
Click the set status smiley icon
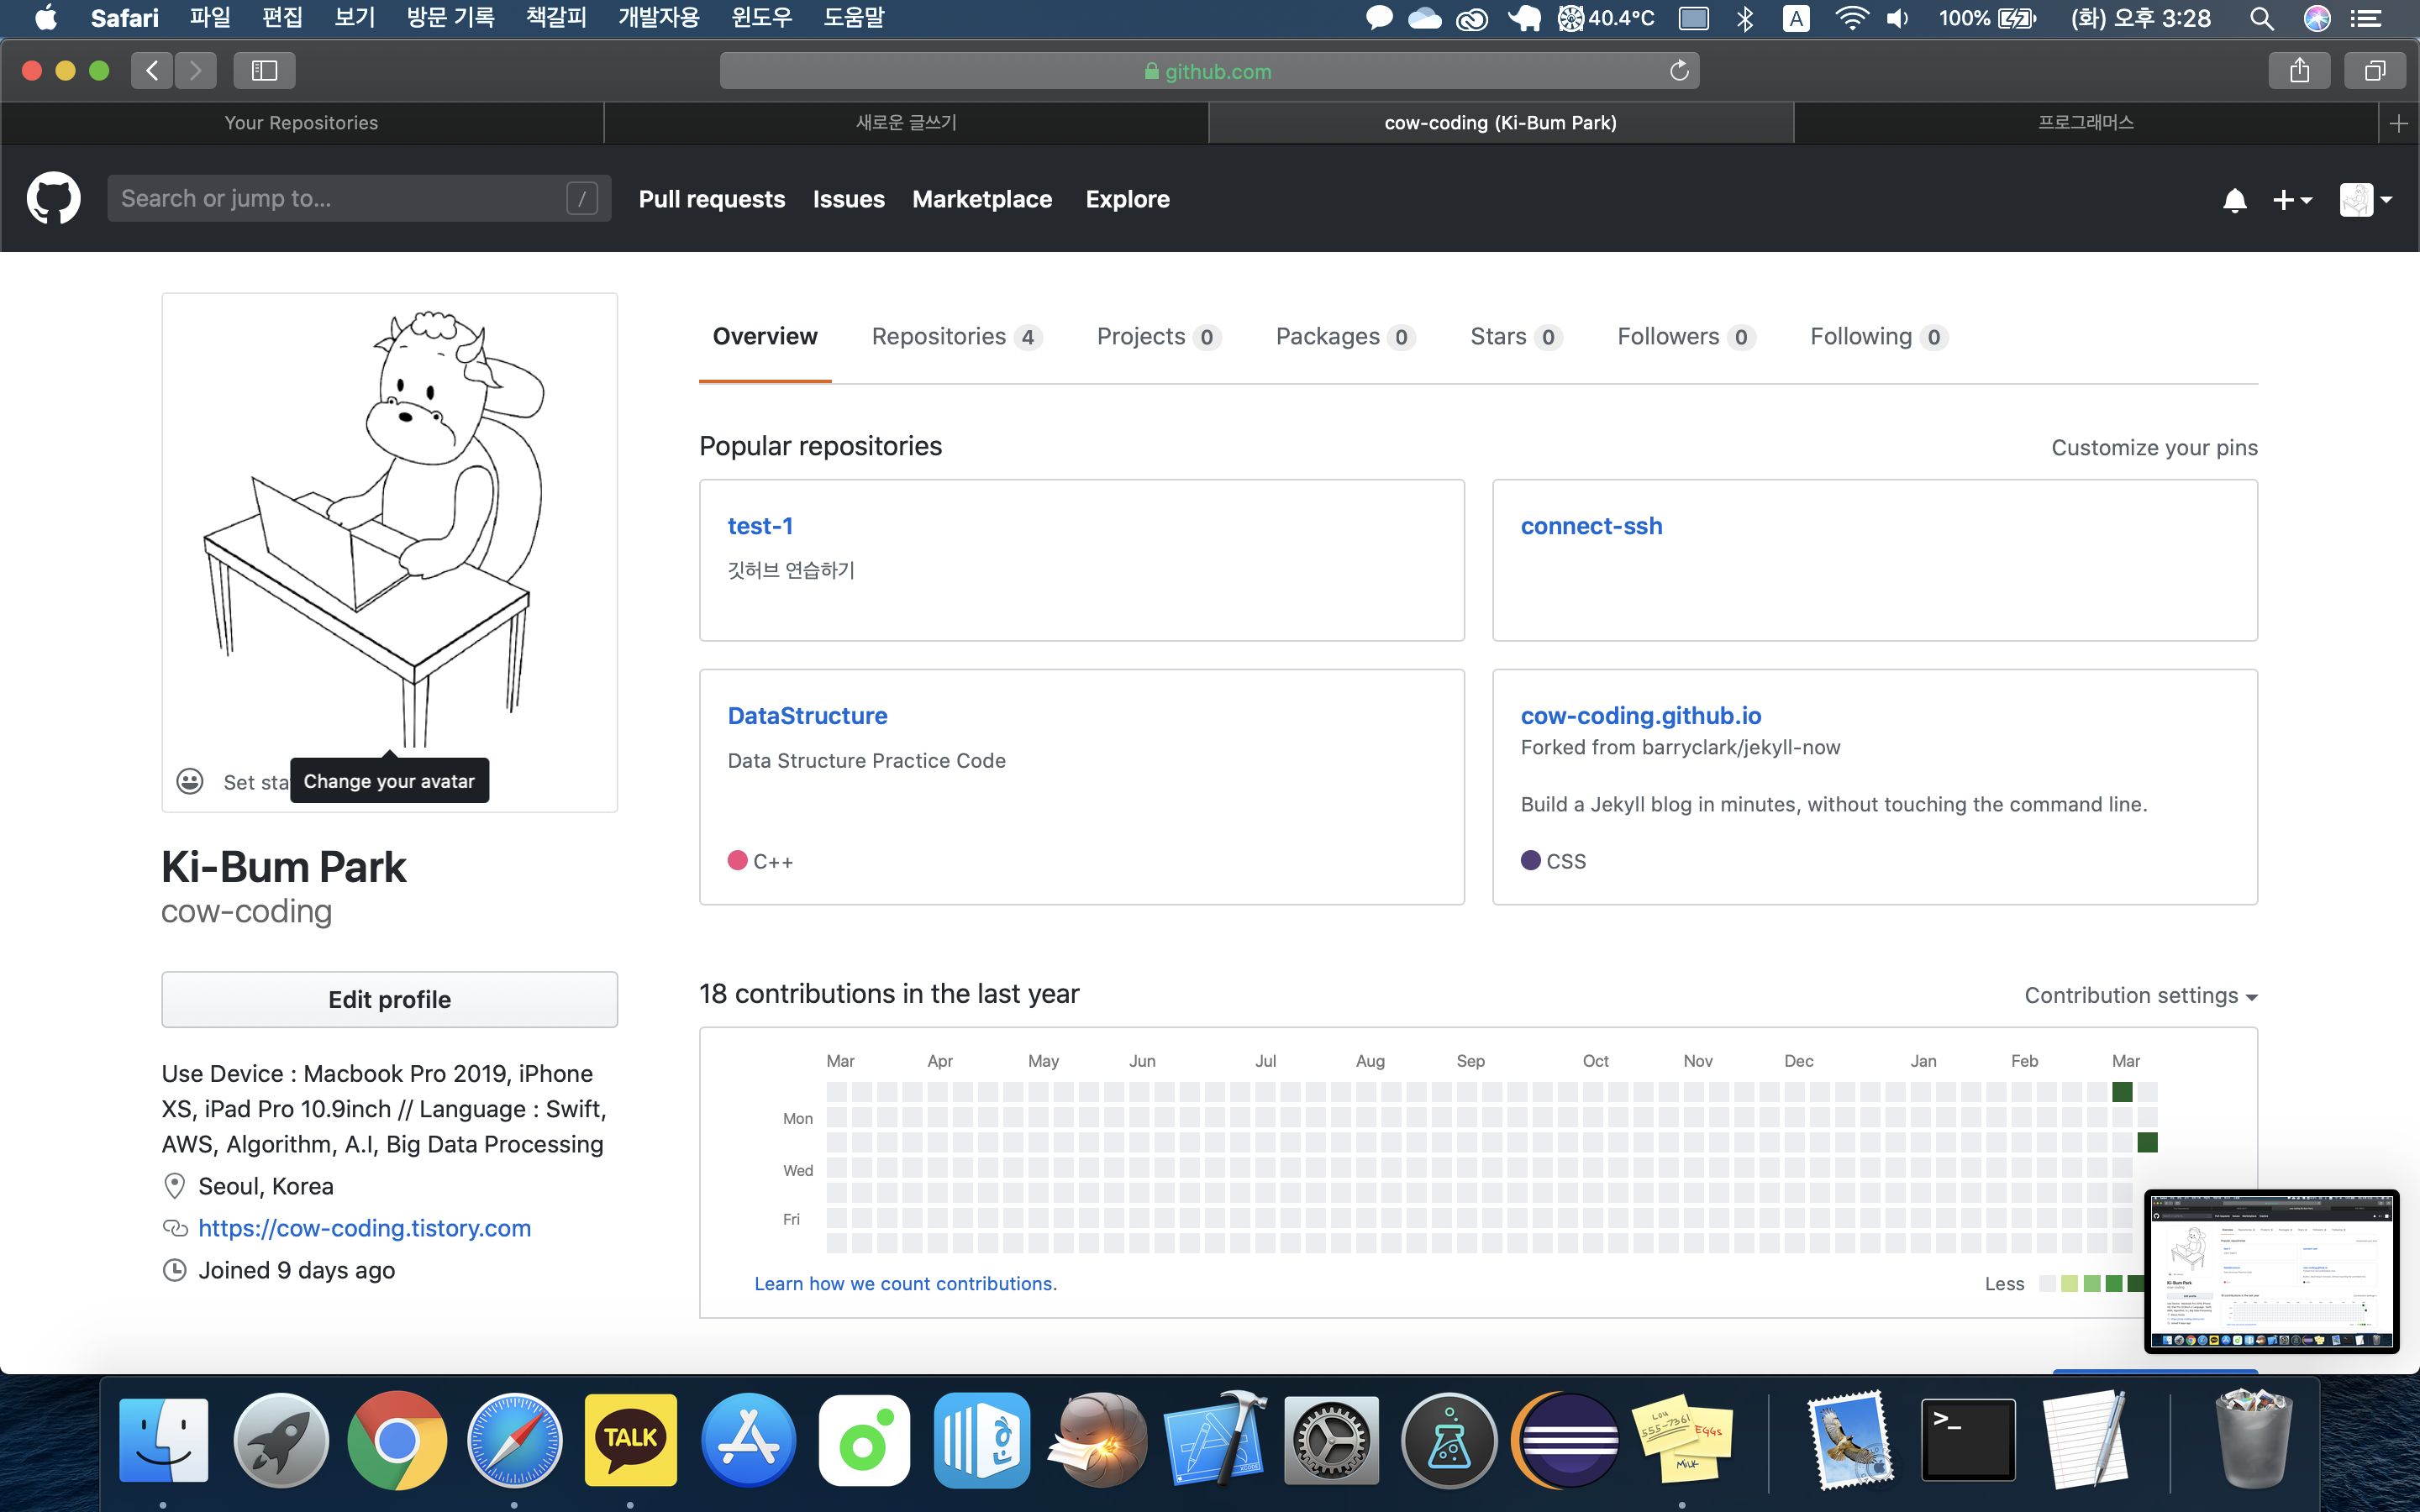[190, 781]
